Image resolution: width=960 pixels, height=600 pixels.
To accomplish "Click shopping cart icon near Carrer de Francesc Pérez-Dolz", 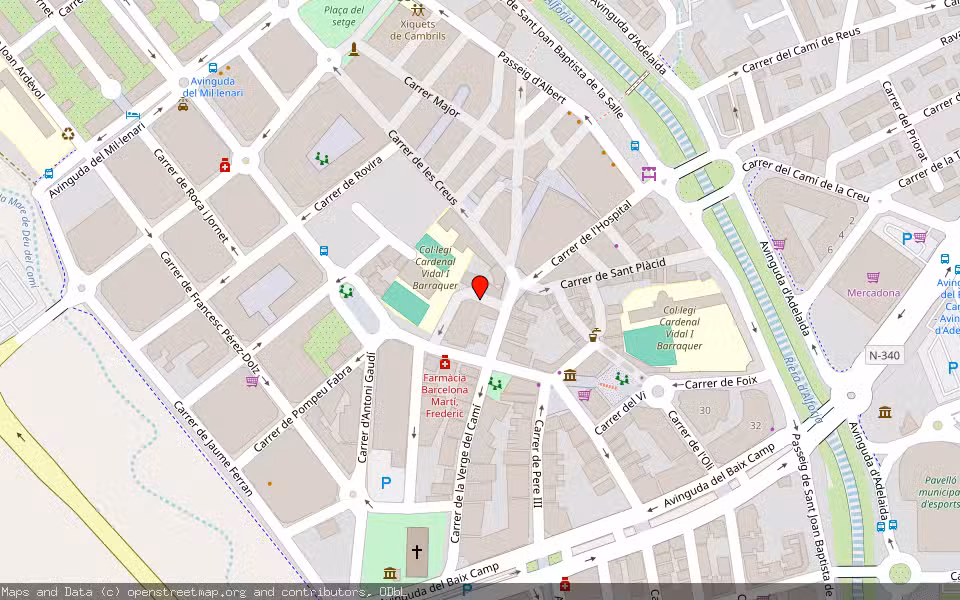I will point(252,381).
